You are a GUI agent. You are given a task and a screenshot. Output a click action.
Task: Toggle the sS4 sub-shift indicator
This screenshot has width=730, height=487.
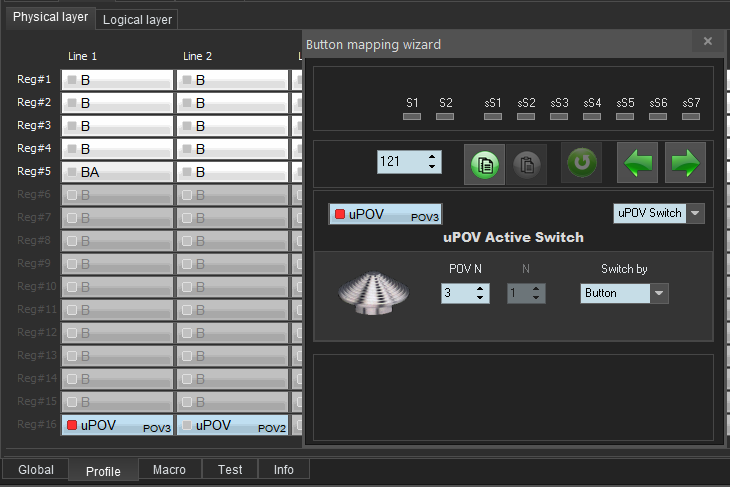coord(592,116)
